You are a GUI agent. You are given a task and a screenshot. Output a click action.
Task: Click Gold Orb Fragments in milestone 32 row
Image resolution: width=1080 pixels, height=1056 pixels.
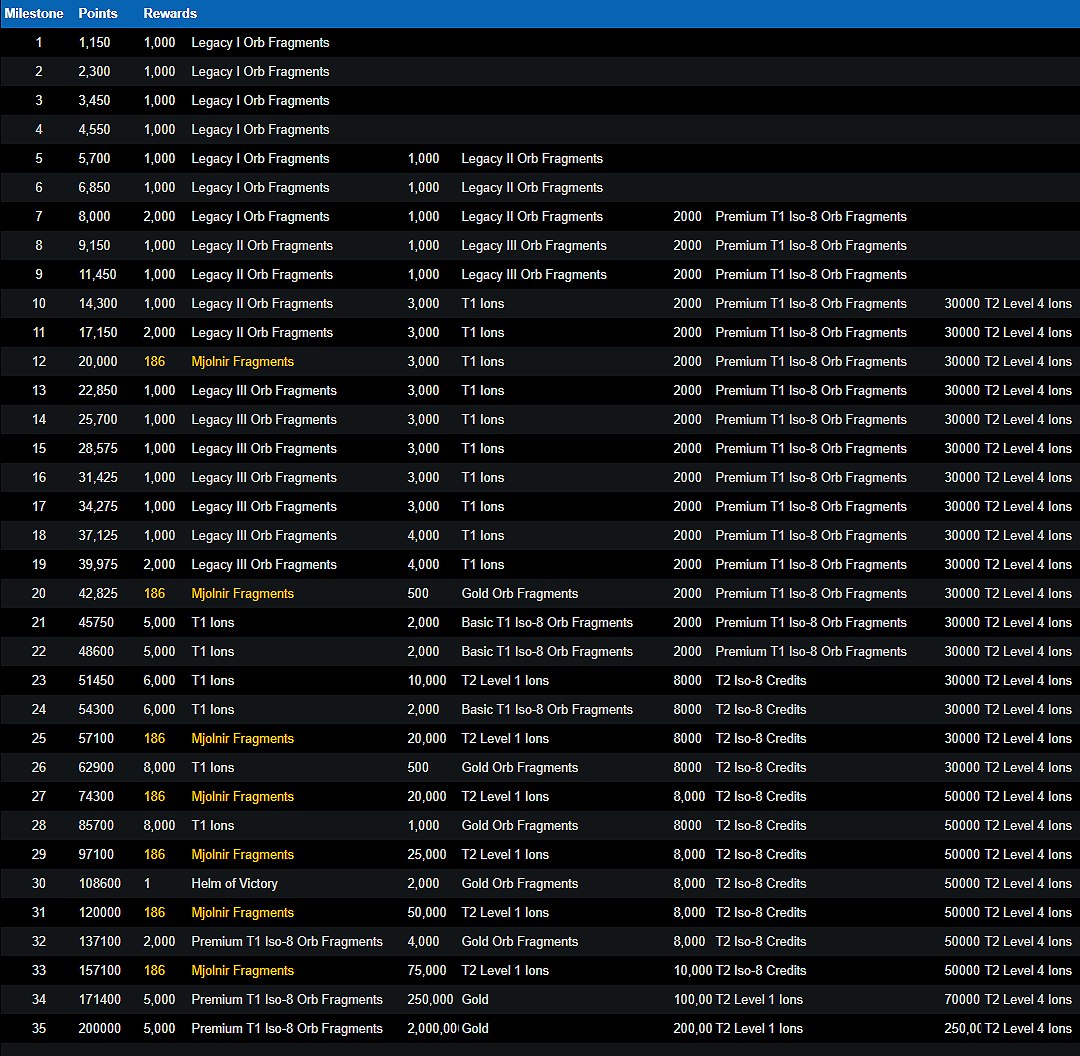(x=519, y=942)
